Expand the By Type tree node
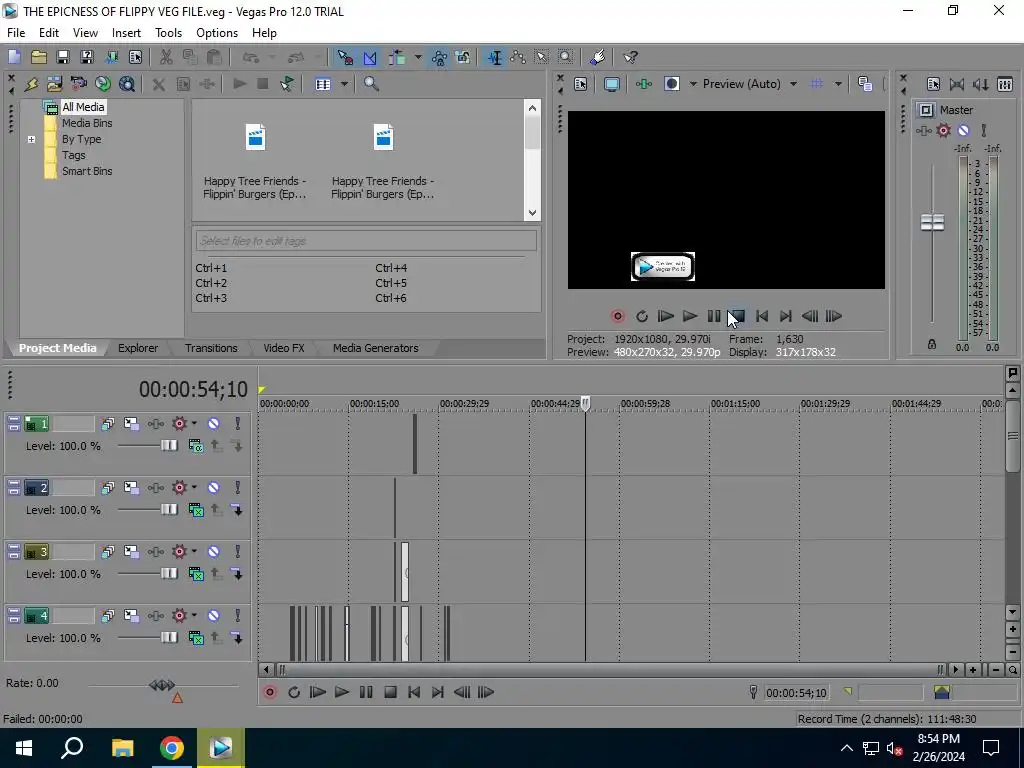 click(x=31, y=139)
